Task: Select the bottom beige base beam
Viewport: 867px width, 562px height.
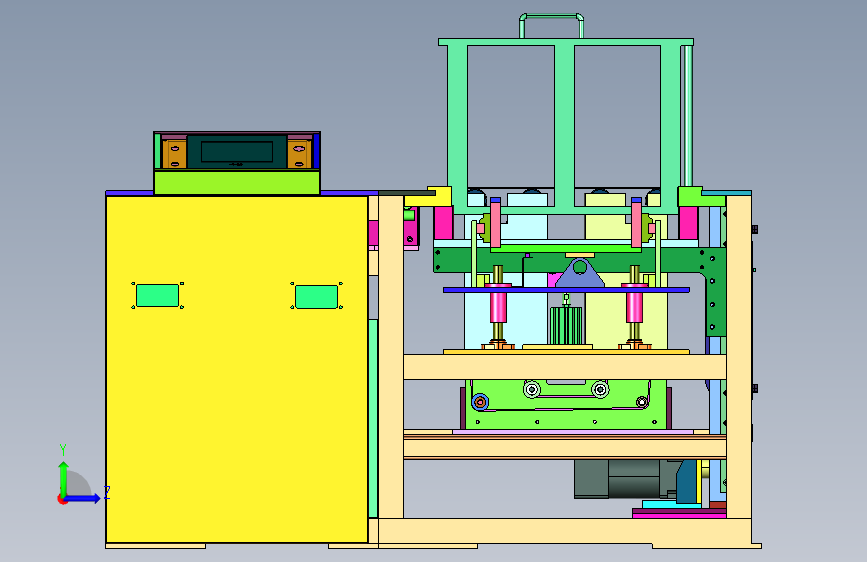Action: pos(565,532)
